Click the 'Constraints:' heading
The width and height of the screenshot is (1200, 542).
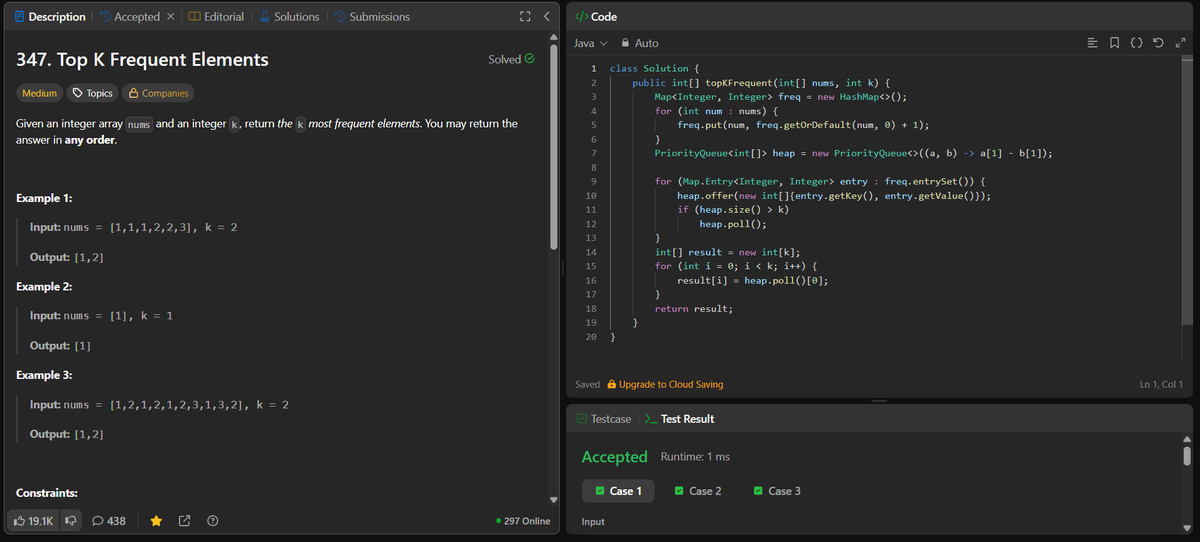(47, 494)
